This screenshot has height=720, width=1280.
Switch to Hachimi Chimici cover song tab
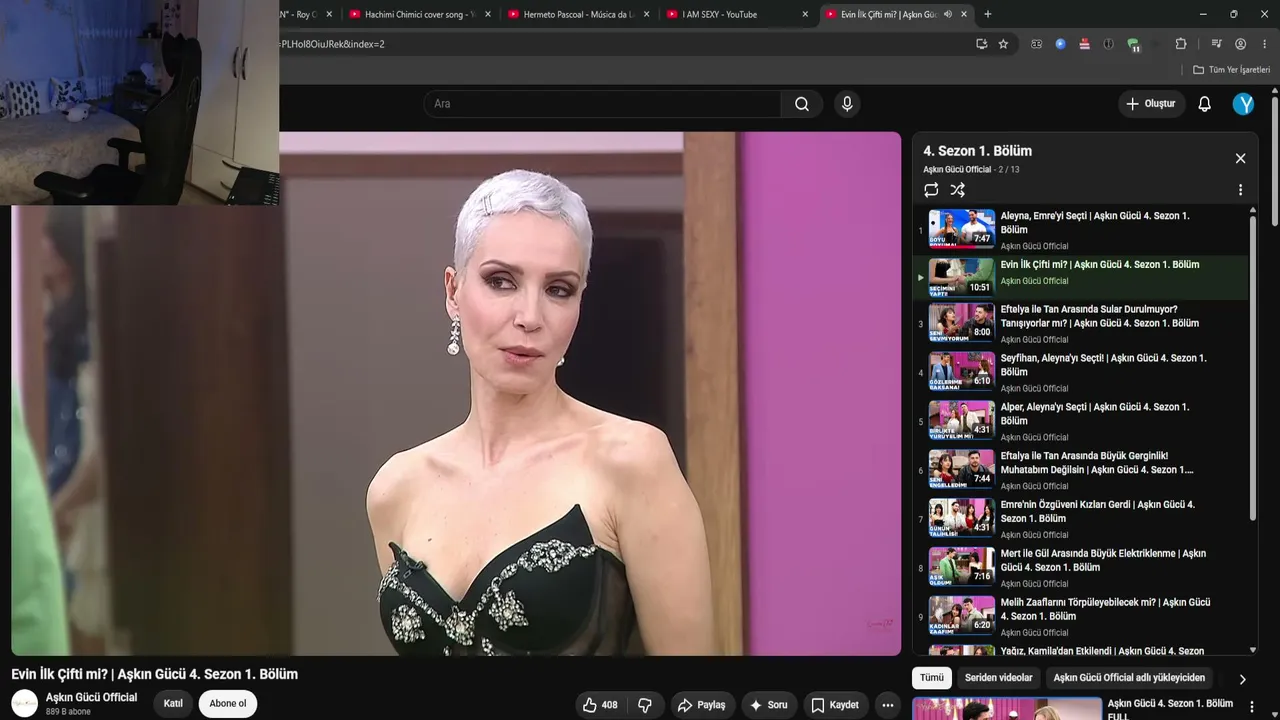tap(419, 15)
